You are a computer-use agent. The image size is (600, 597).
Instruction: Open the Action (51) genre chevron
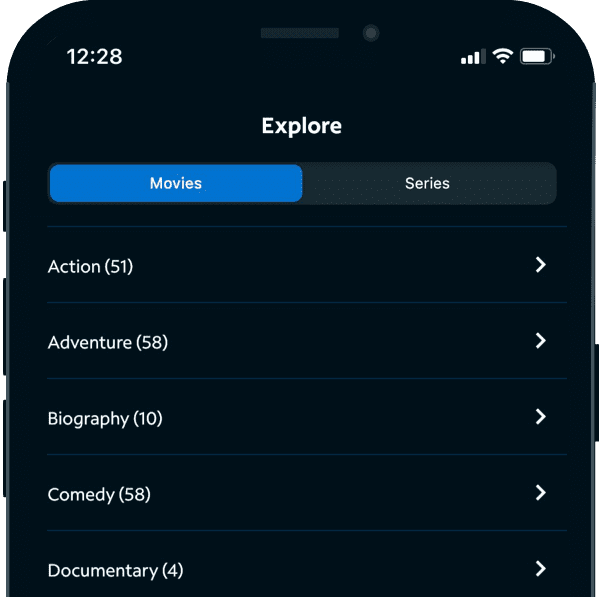click(x=540, y=265)
